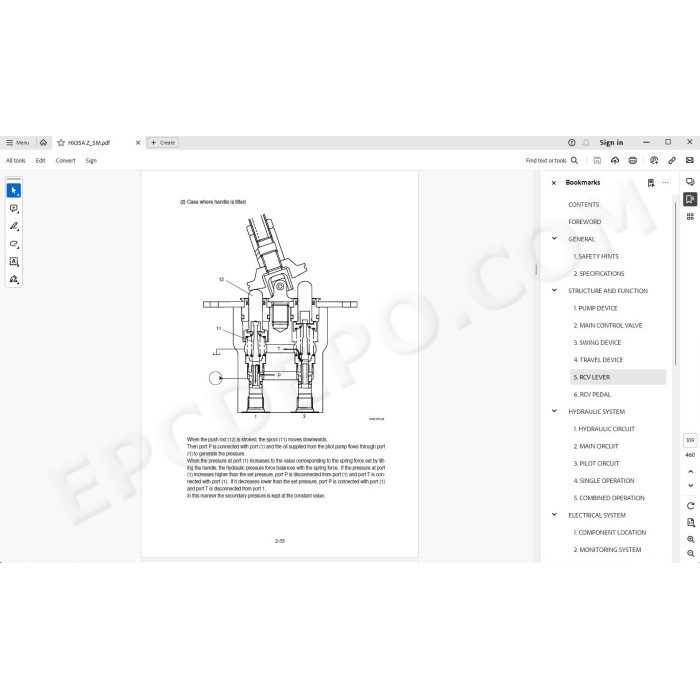Click the Share with others icon
Screen dimensions: 700x700
point(654,160)
